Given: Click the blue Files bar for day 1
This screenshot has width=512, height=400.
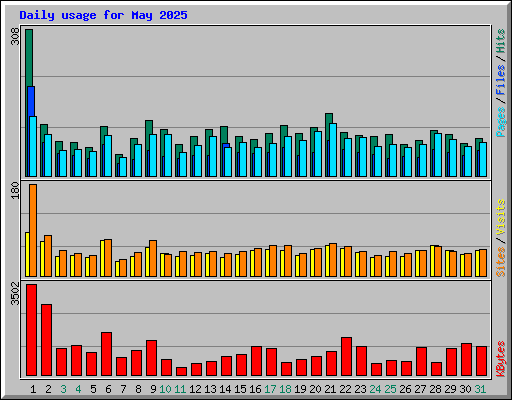Looking at the screenshot, I should 31,101.
